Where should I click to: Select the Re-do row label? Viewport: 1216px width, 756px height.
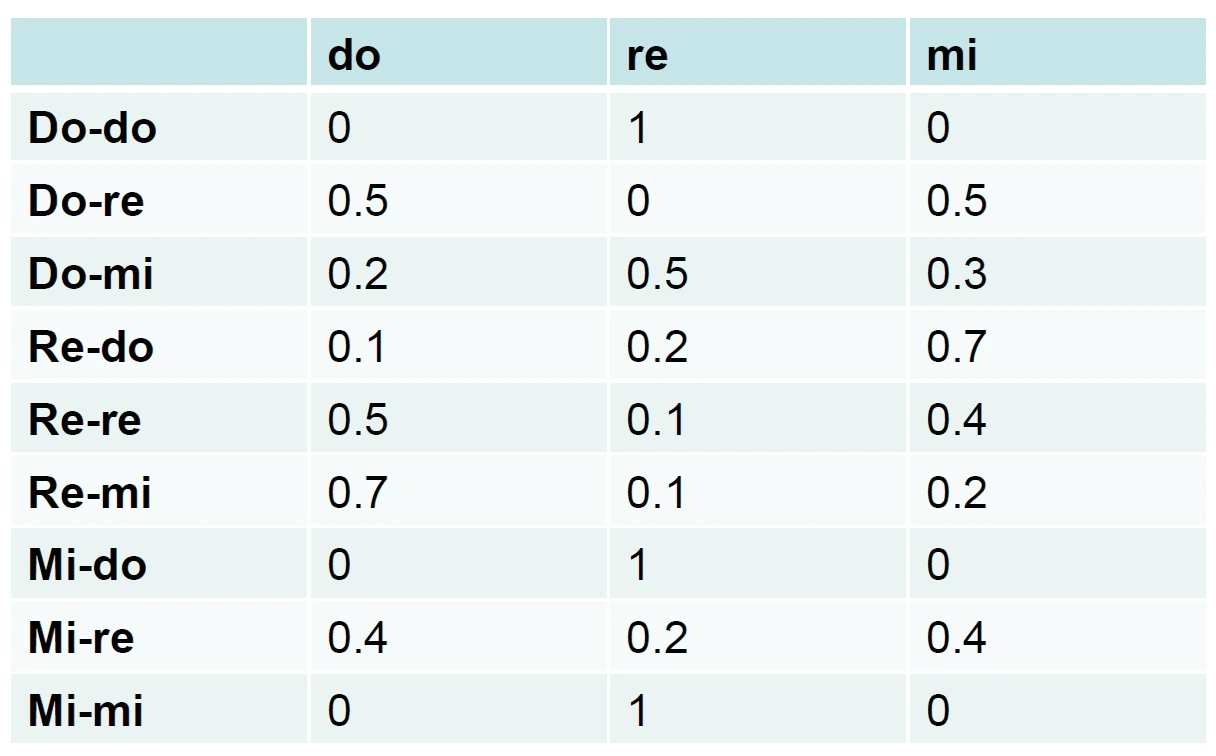tap(91, 347)
